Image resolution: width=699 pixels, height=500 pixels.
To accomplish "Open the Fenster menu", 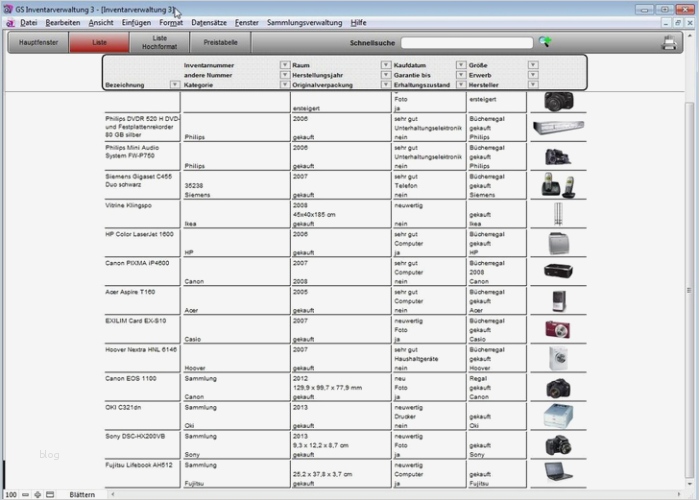I will (247, 23).
